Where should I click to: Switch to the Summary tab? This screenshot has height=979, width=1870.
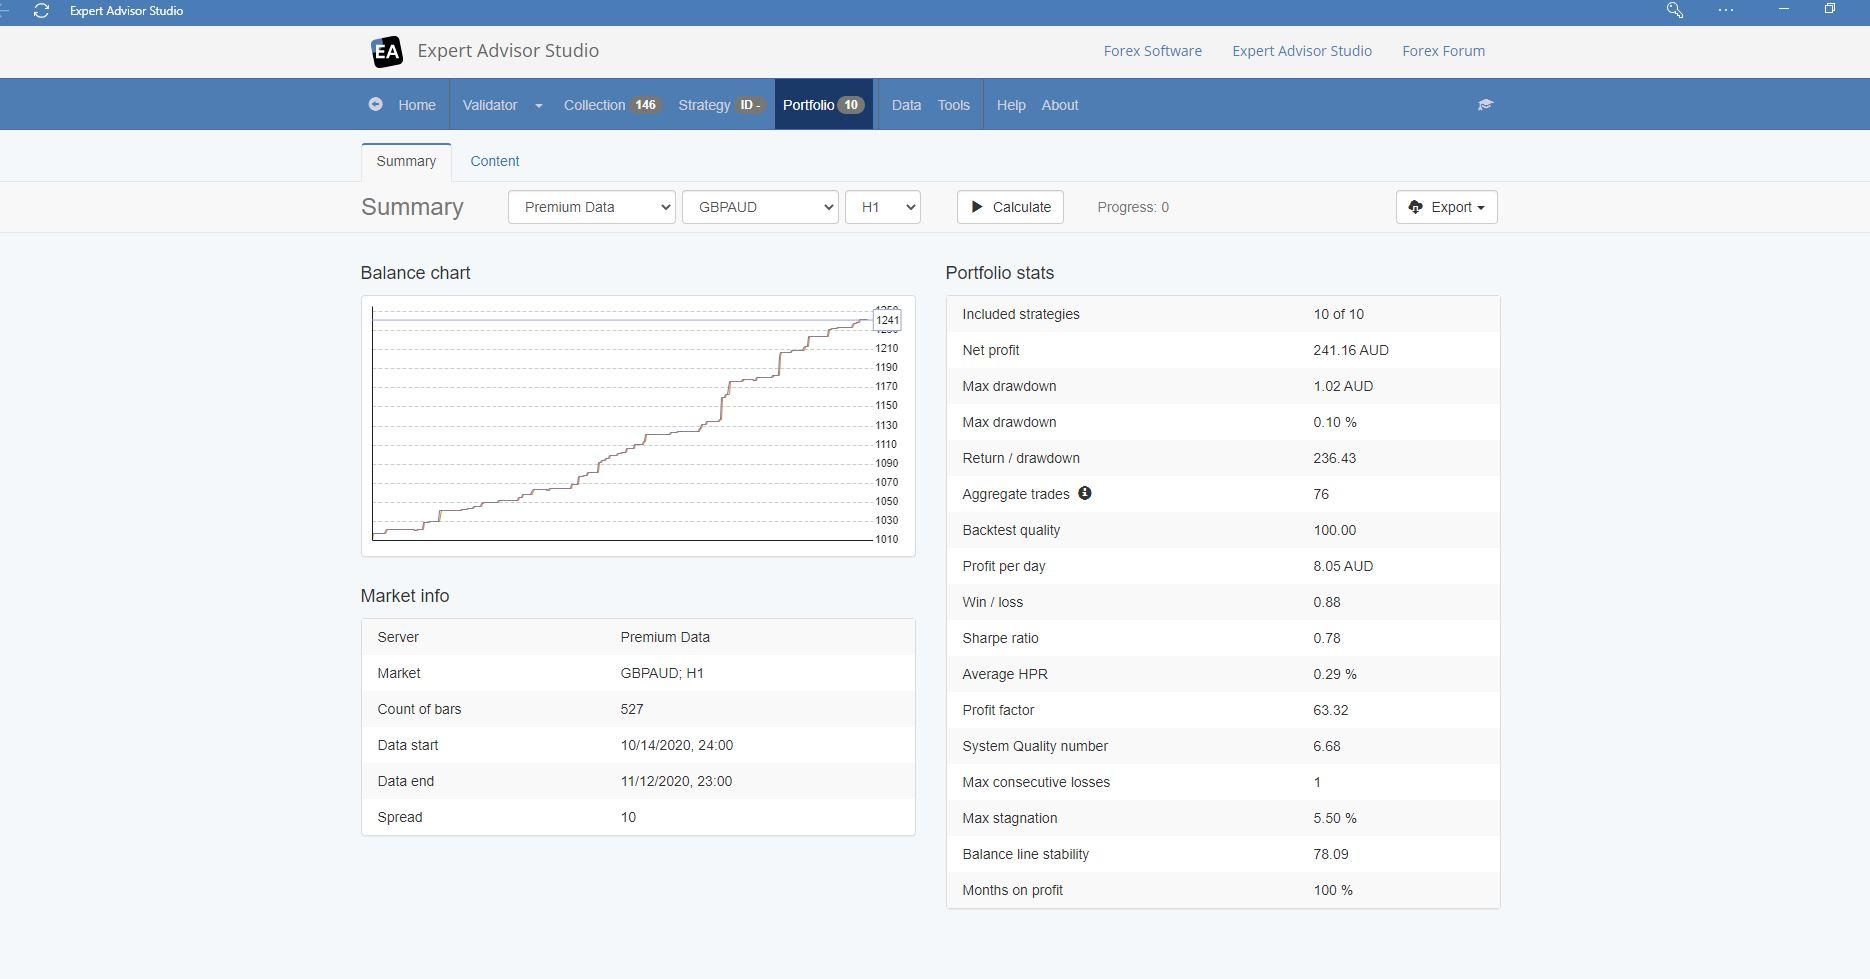pyautogui.click(x=406, y=161)
